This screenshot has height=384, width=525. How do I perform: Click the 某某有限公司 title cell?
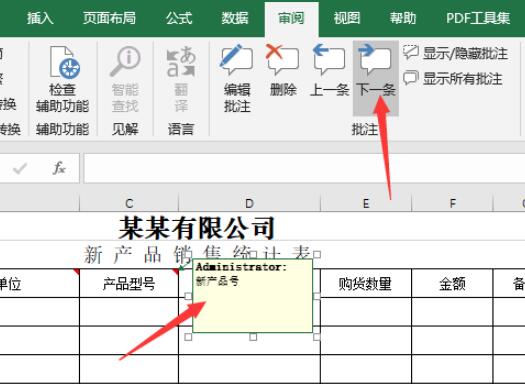pyautogui.click(x=197, y=228)
